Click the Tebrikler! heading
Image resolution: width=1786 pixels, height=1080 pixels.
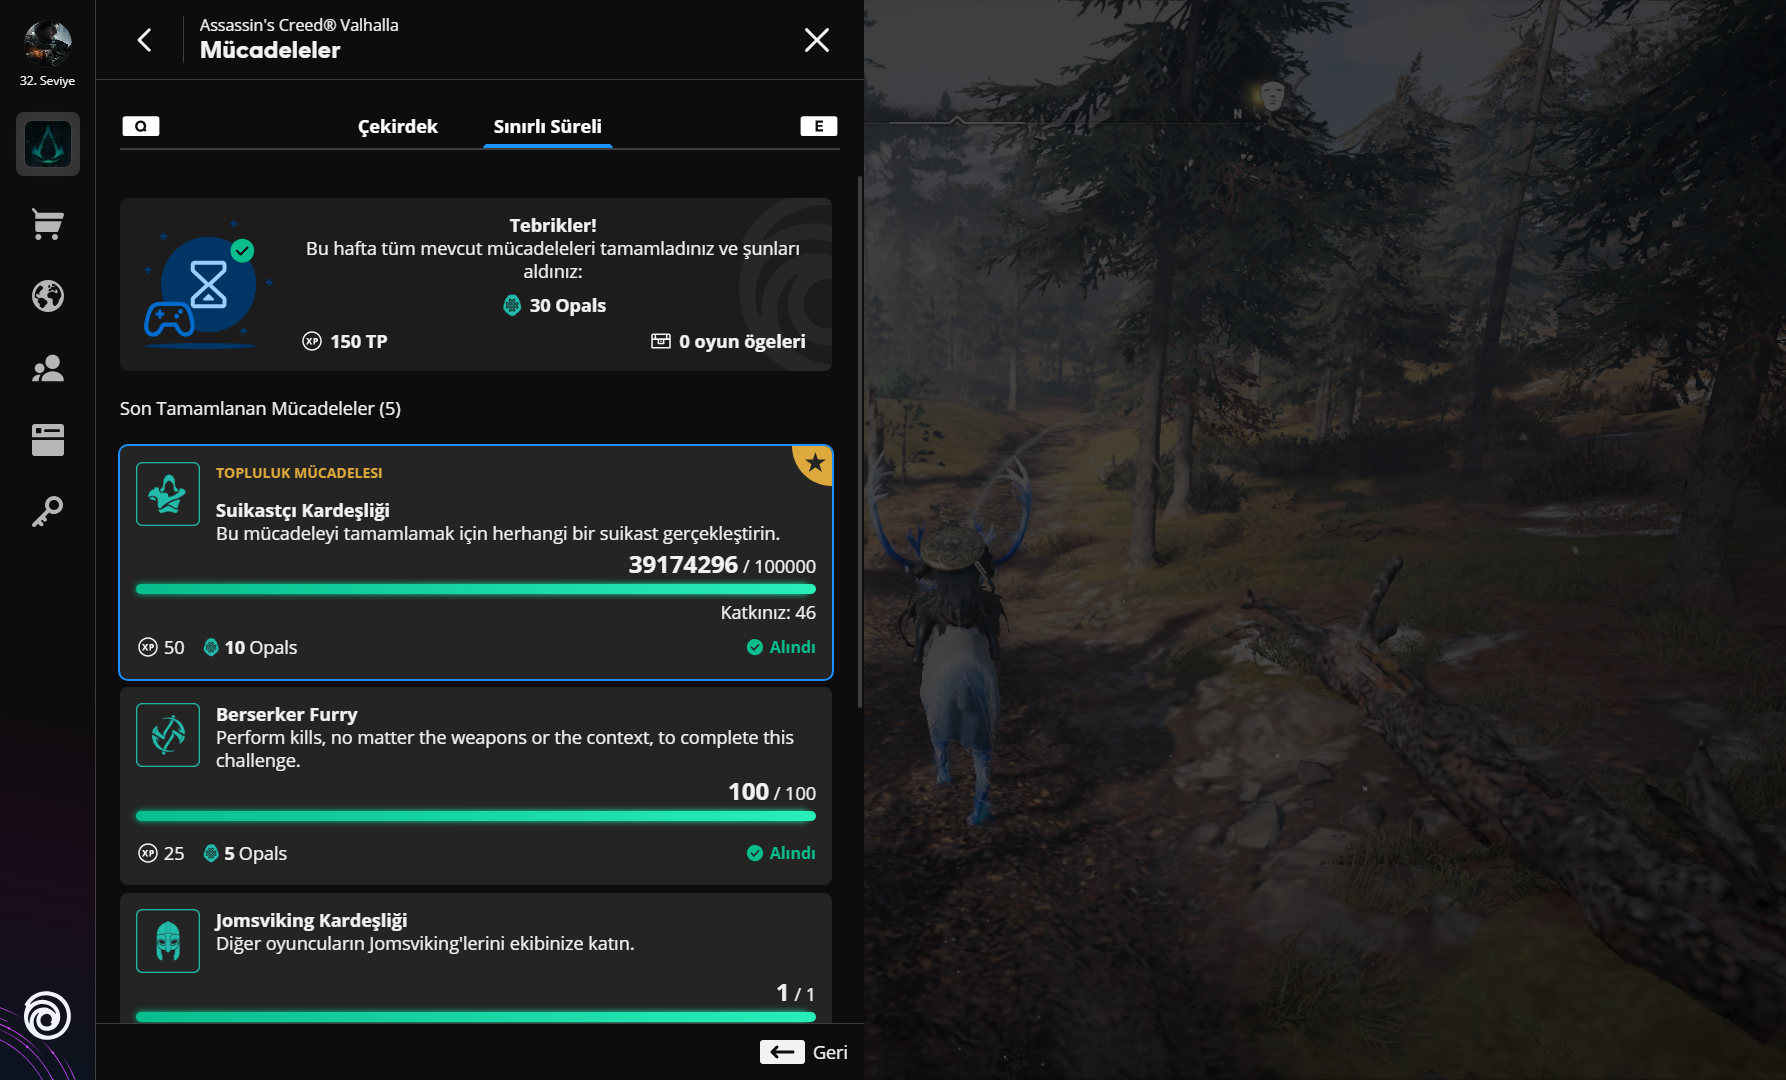[x=553, y=225]
